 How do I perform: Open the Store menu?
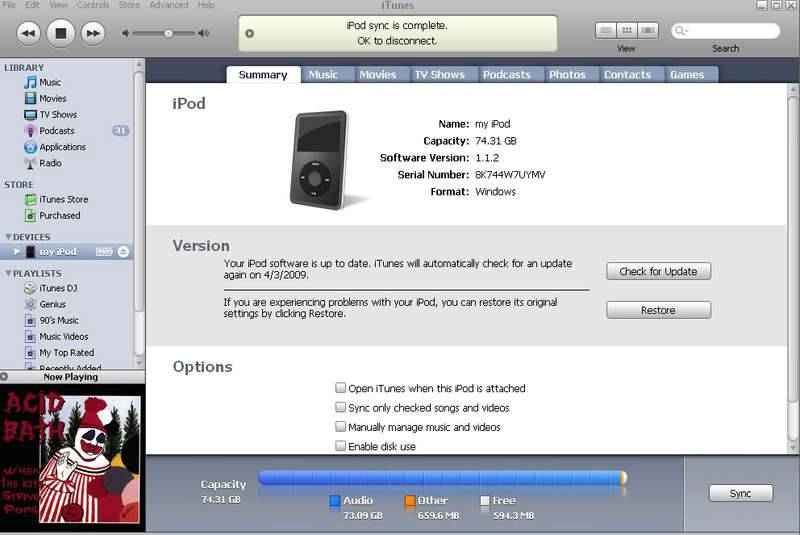click(129, 5)
